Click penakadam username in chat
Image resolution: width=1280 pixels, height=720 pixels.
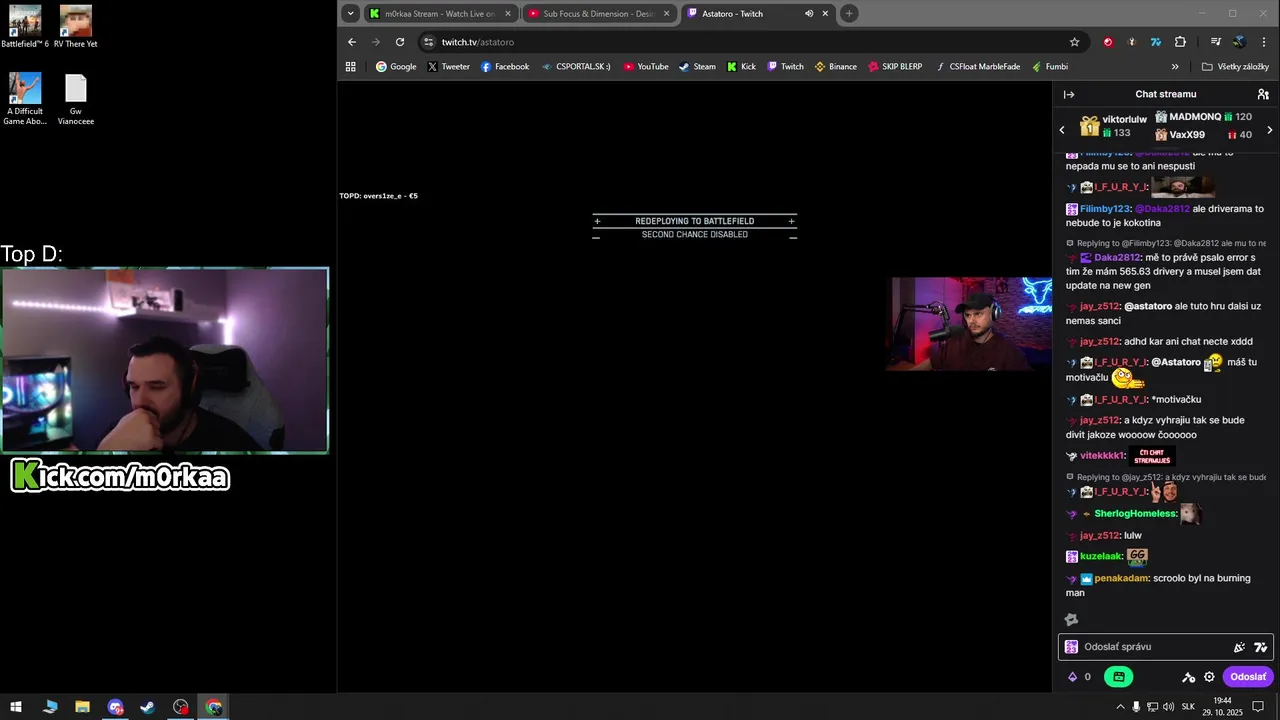(x=1121, y=578)
